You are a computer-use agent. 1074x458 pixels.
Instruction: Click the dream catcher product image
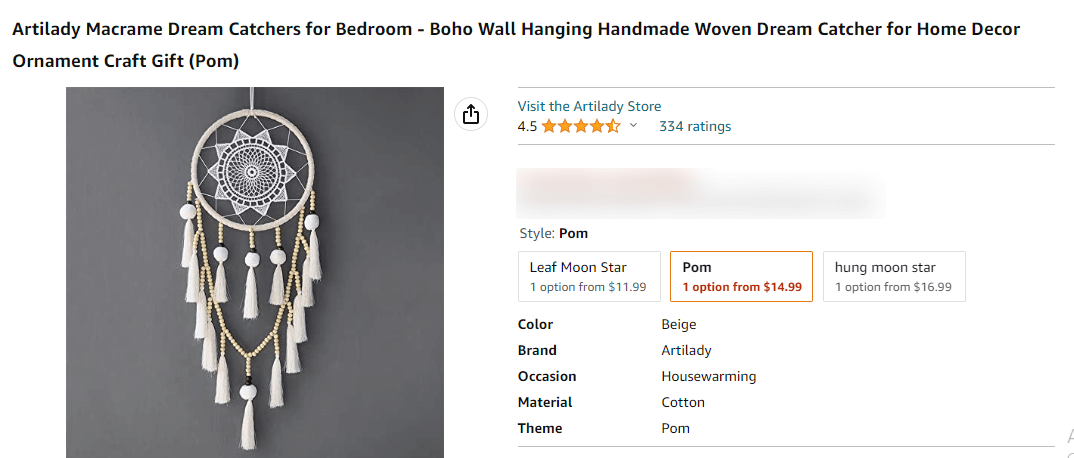(x=255, y=272)
